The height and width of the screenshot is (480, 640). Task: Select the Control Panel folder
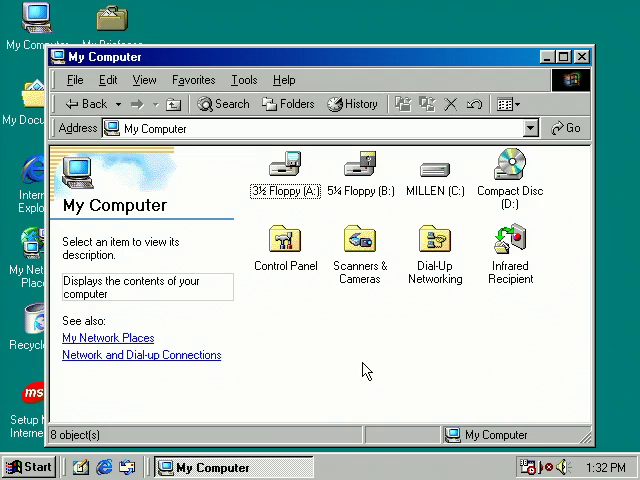tap(285, 239)
